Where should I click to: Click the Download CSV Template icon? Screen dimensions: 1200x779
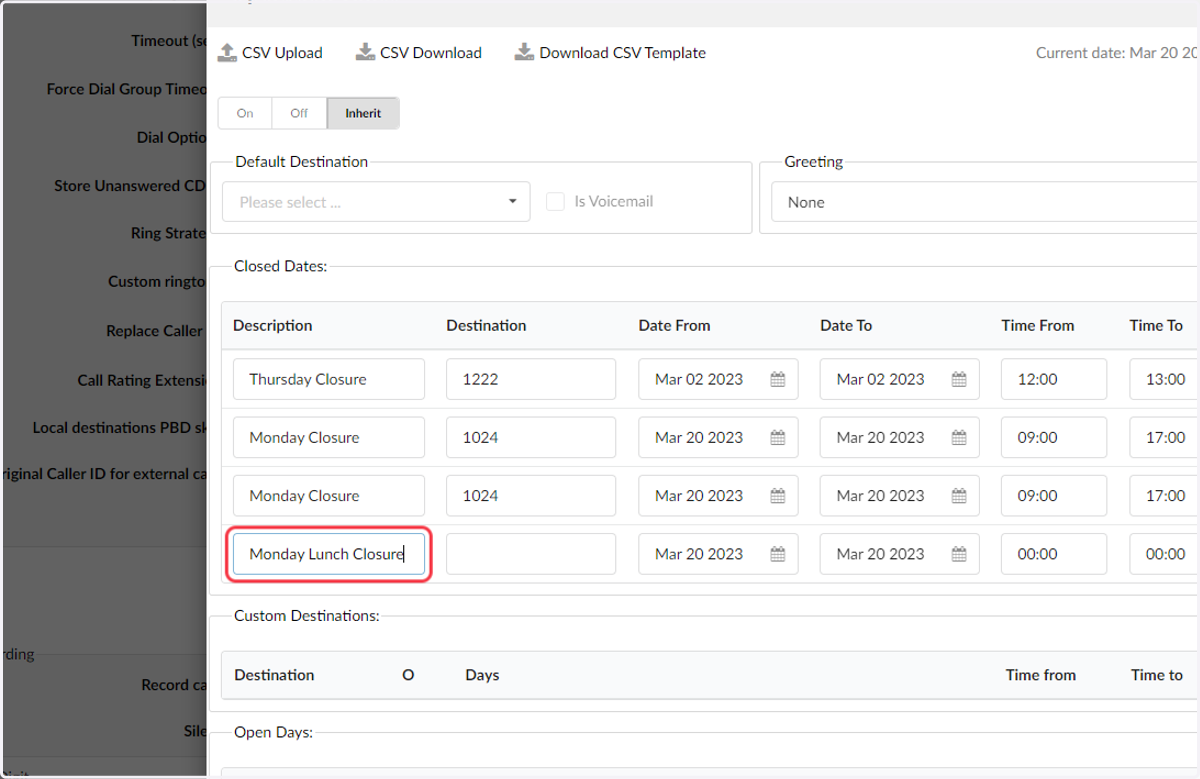524,52
